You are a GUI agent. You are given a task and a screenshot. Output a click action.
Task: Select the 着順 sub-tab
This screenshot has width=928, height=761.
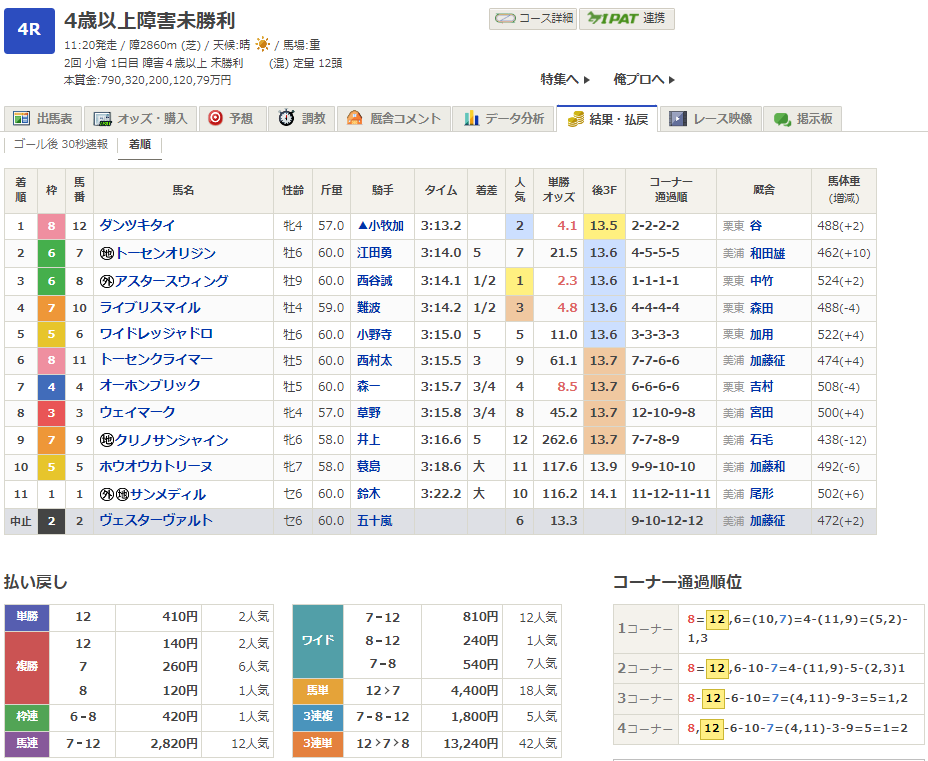[139, 144]
